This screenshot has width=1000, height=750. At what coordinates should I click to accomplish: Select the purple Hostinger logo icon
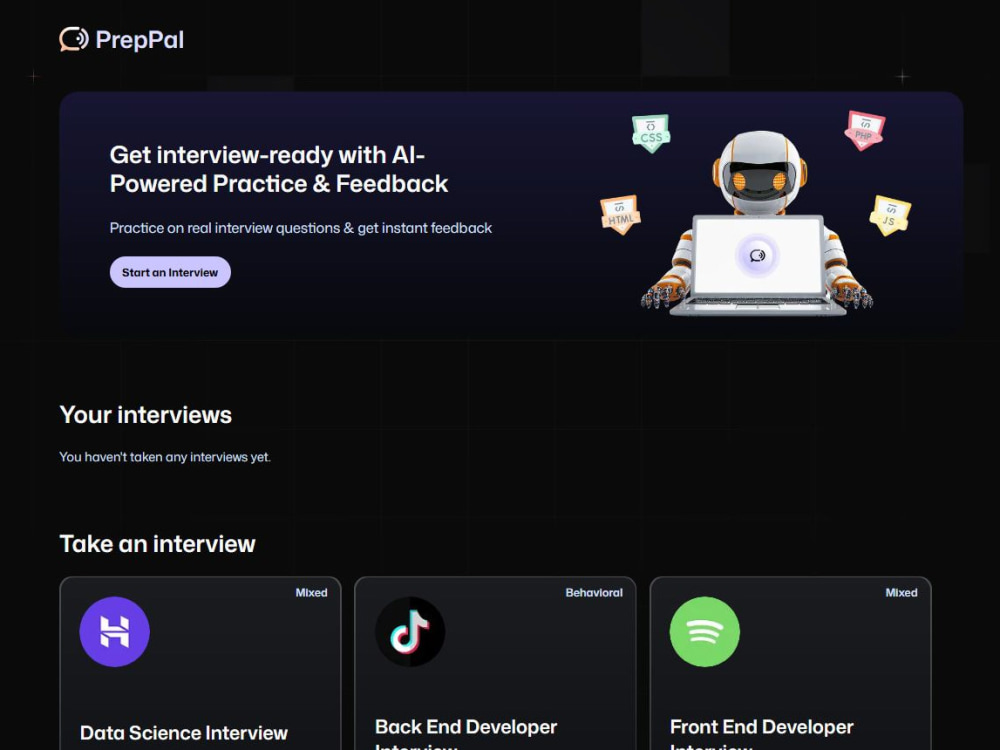tap(115, 631)
